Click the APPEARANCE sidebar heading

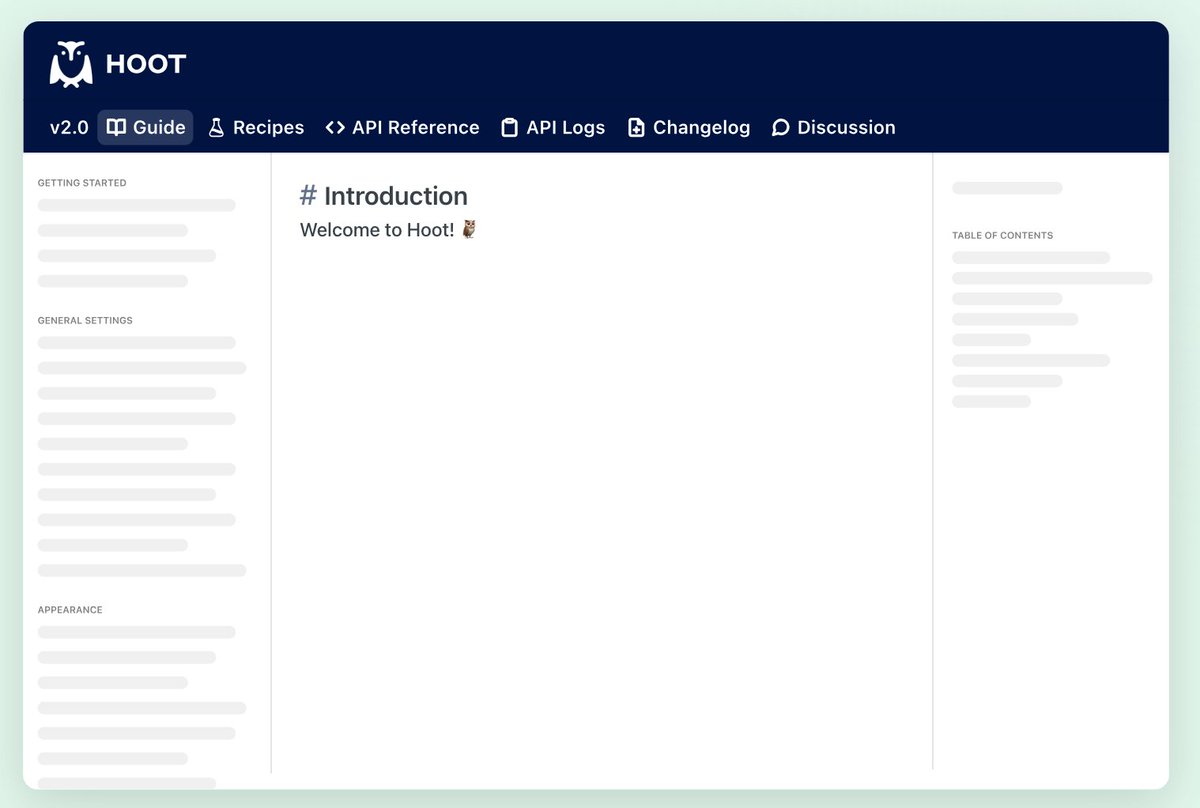[70, 610]
